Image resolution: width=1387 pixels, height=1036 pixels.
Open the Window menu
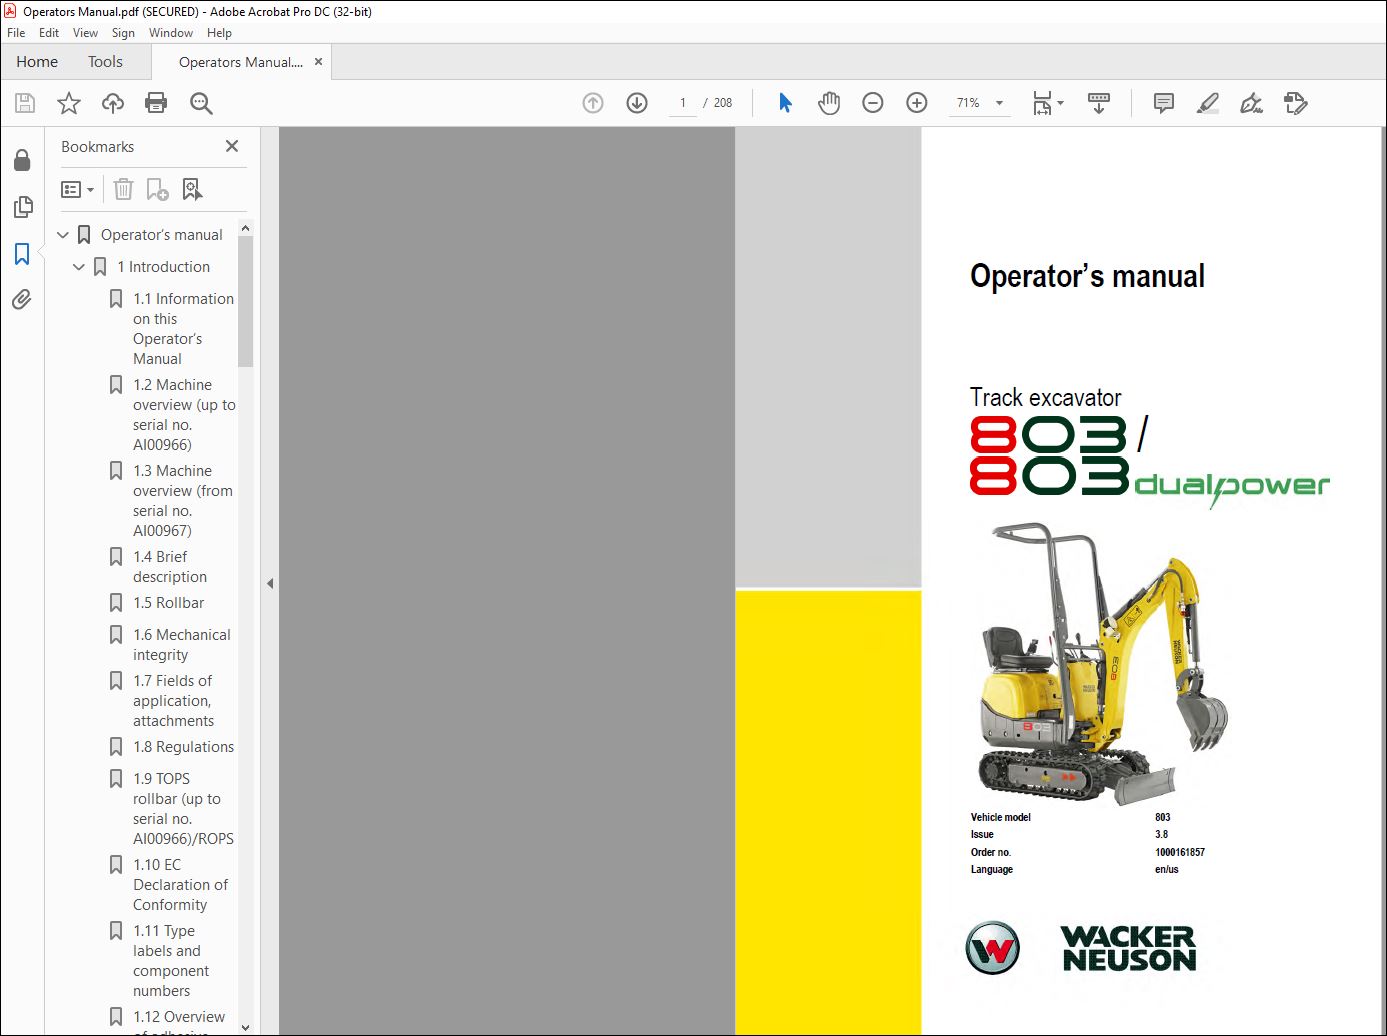[x=171, y=33]
